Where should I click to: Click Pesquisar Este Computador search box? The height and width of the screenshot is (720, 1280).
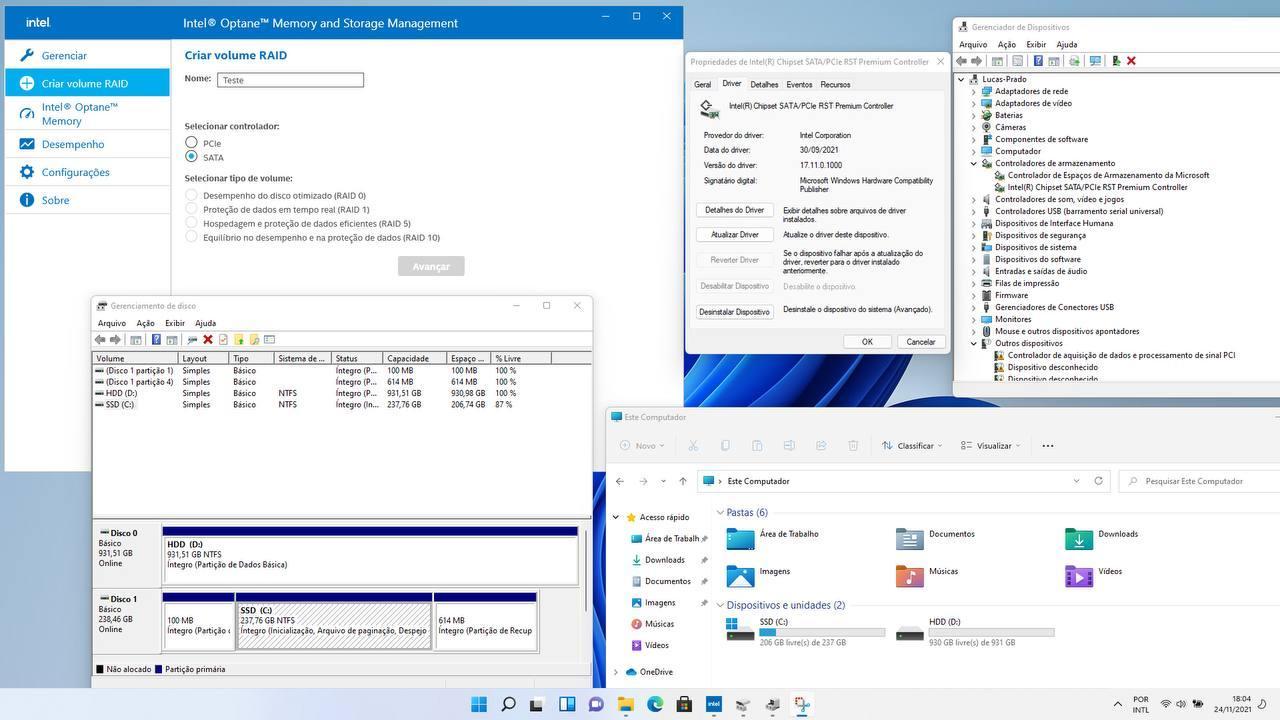(1199, 481)
